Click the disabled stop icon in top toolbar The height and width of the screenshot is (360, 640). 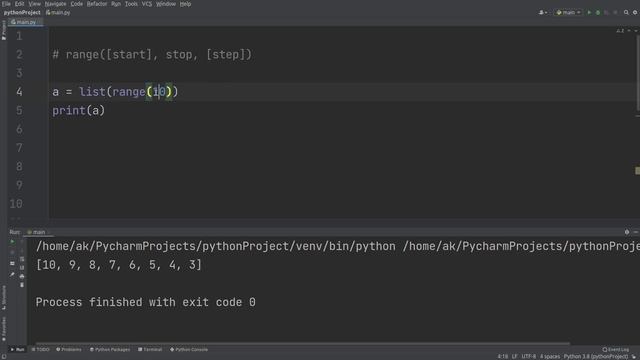[x=615, y=13]
